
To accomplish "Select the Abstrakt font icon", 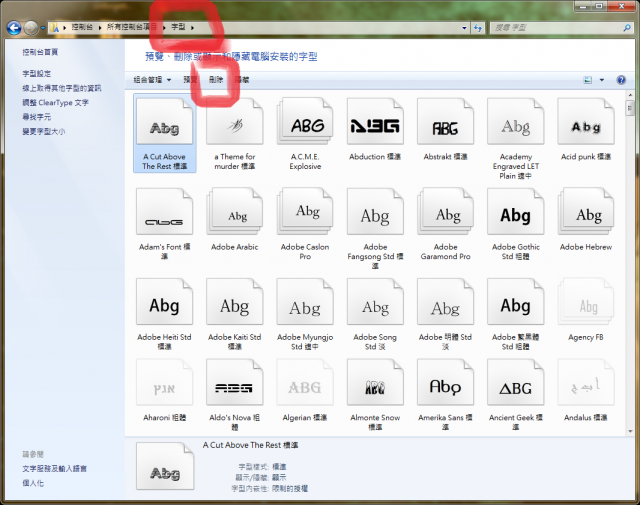I will 446,121.
